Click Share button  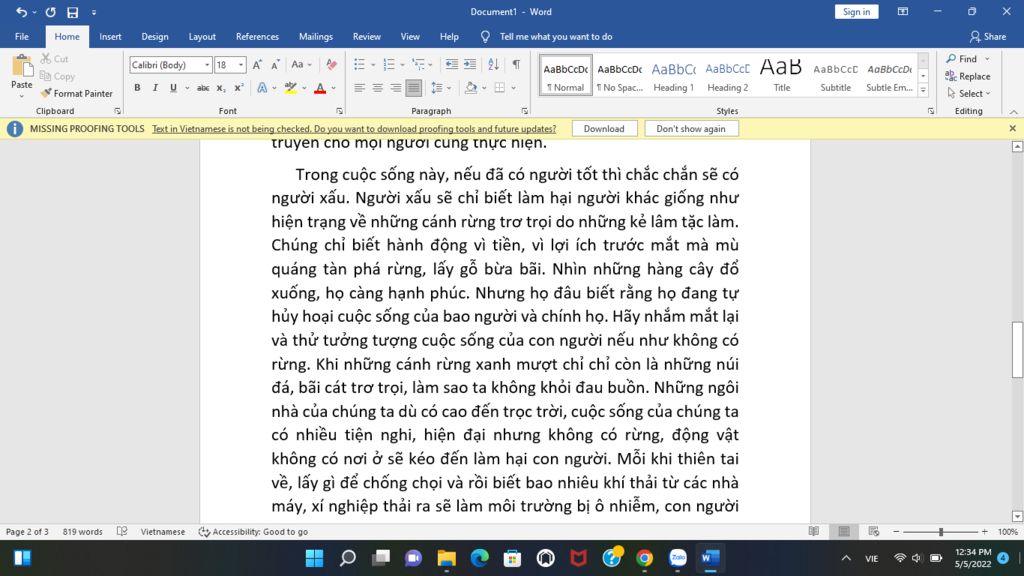point(987,37)
